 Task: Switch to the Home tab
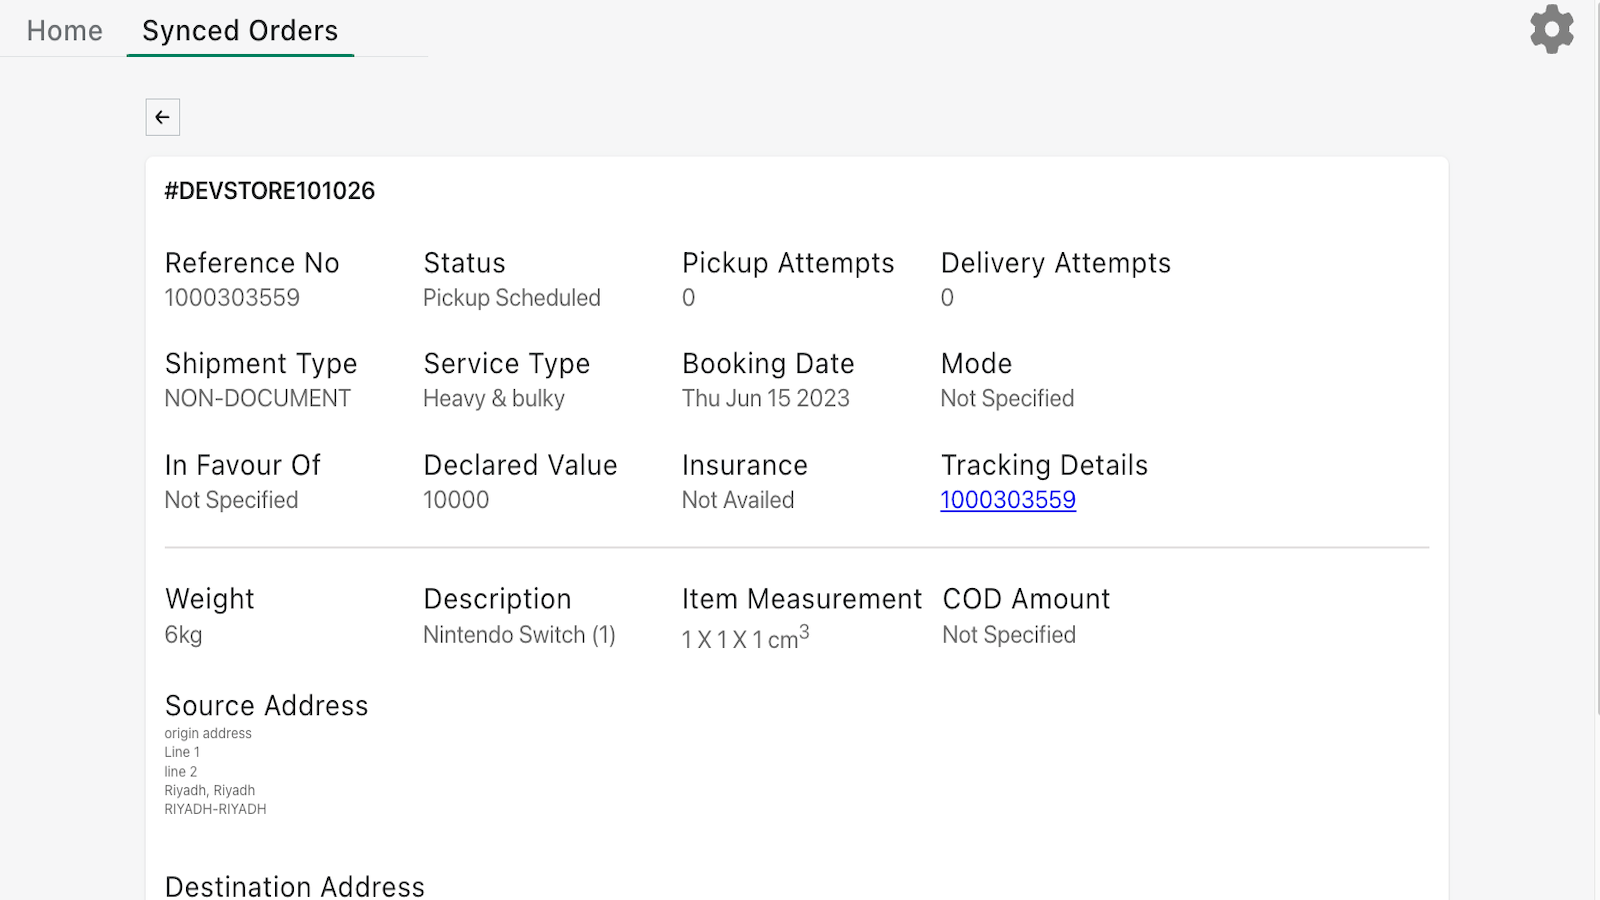point(64,30)
